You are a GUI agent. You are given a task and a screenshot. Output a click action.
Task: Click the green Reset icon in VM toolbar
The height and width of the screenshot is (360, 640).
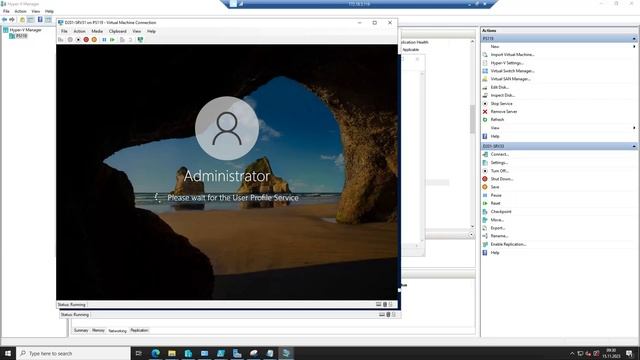(112, 40)
